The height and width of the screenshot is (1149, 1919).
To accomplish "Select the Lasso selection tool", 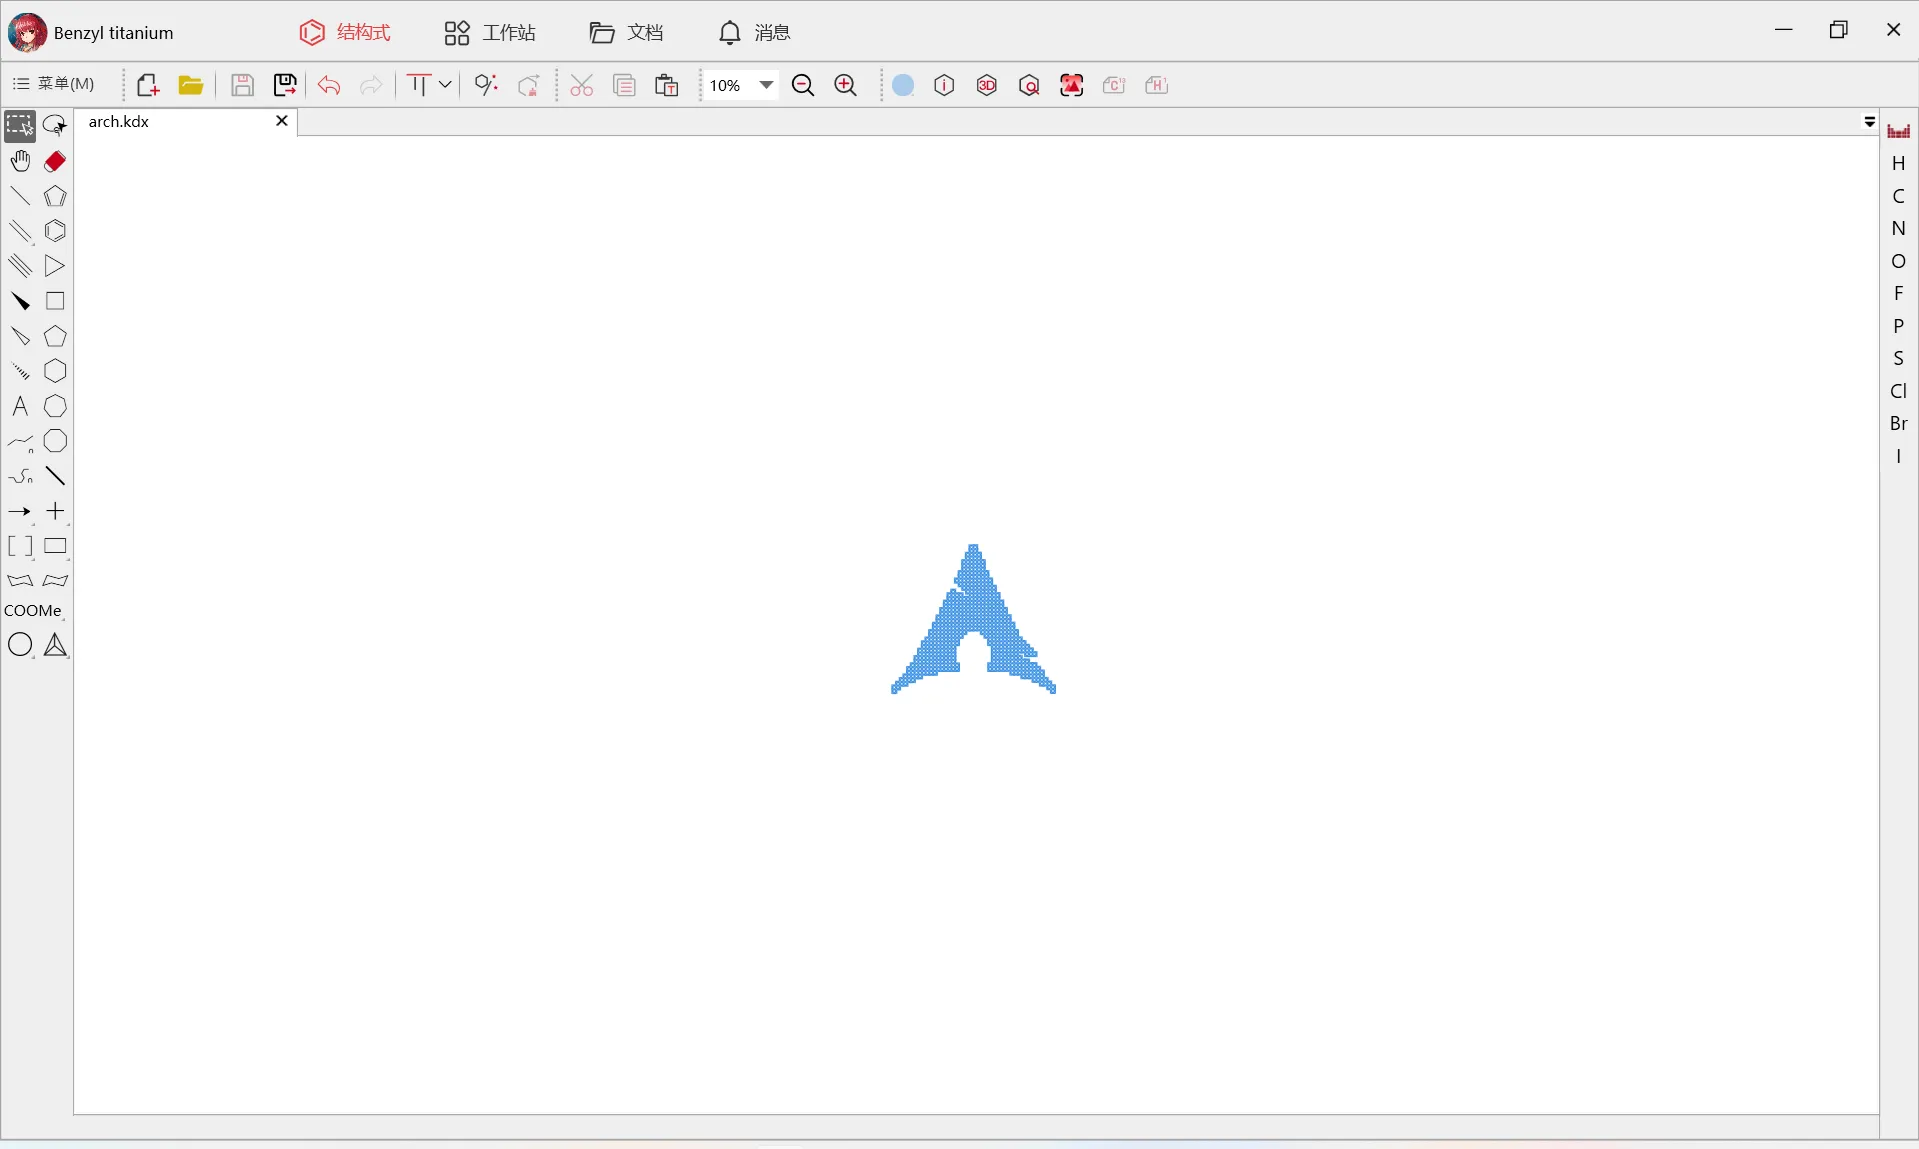I will coord(55,125).
